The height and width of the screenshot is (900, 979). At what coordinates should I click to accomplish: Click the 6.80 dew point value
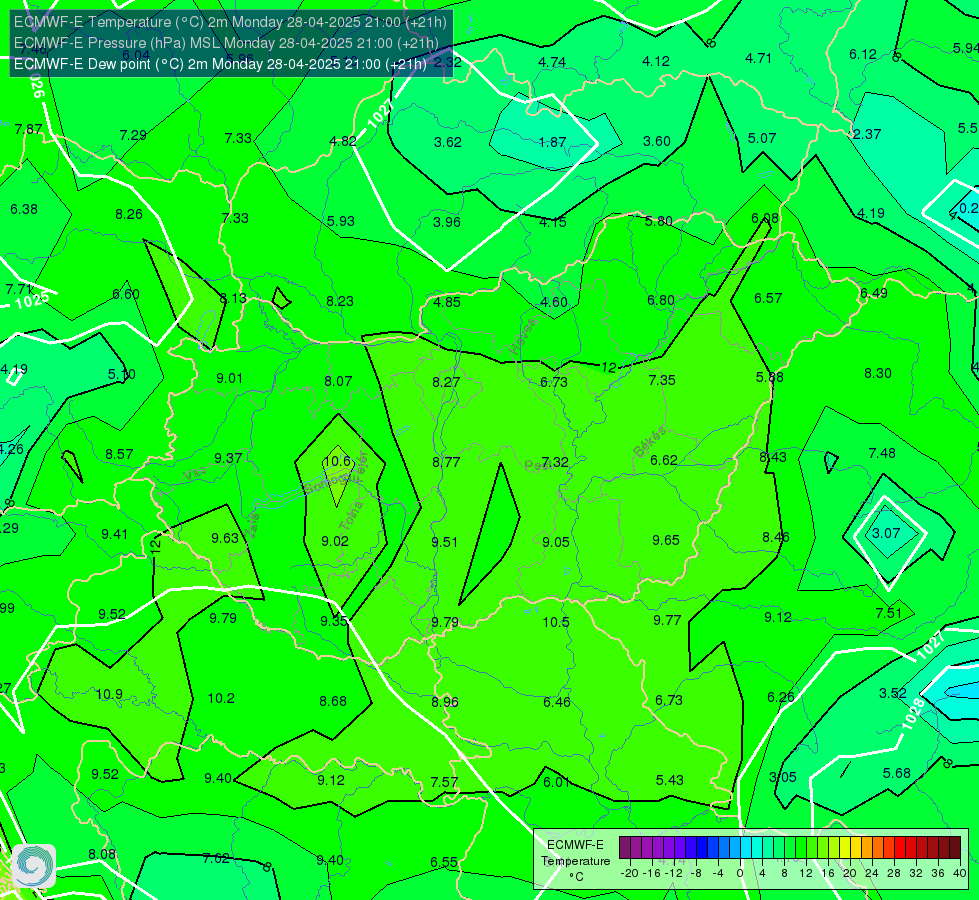point(661,300)
